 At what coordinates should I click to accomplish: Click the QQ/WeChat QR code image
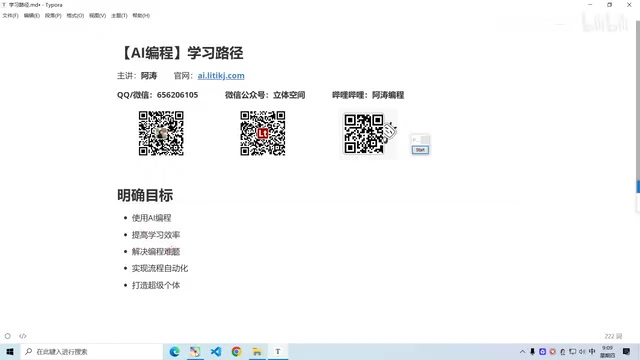coord(161,133)
